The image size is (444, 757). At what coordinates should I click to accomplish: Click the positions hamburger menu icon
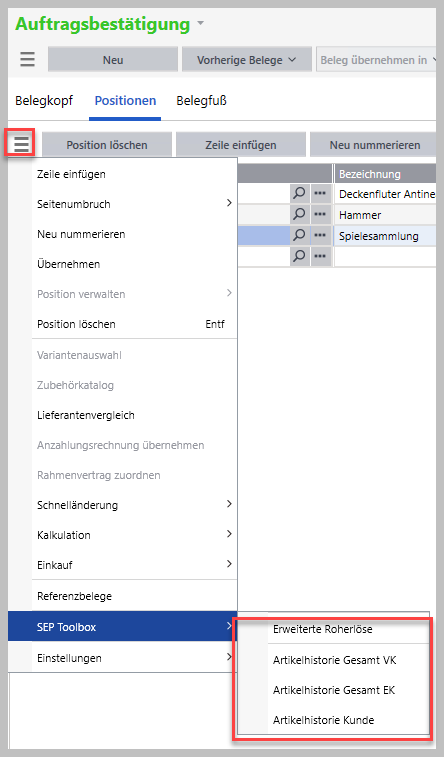coord(21,144)
